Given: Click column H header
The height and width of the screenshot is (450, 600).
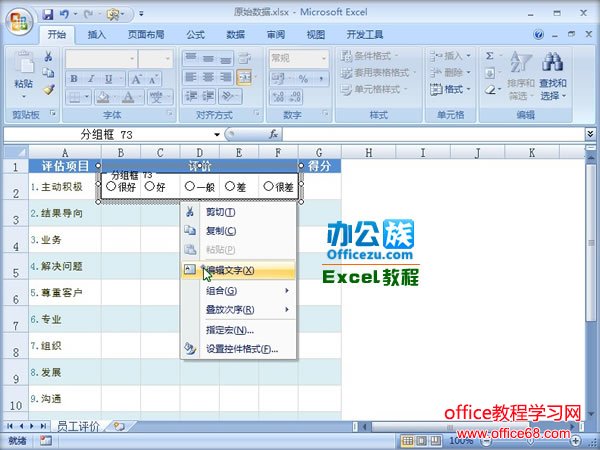Looking at the screenshot, I should (368, 153).
